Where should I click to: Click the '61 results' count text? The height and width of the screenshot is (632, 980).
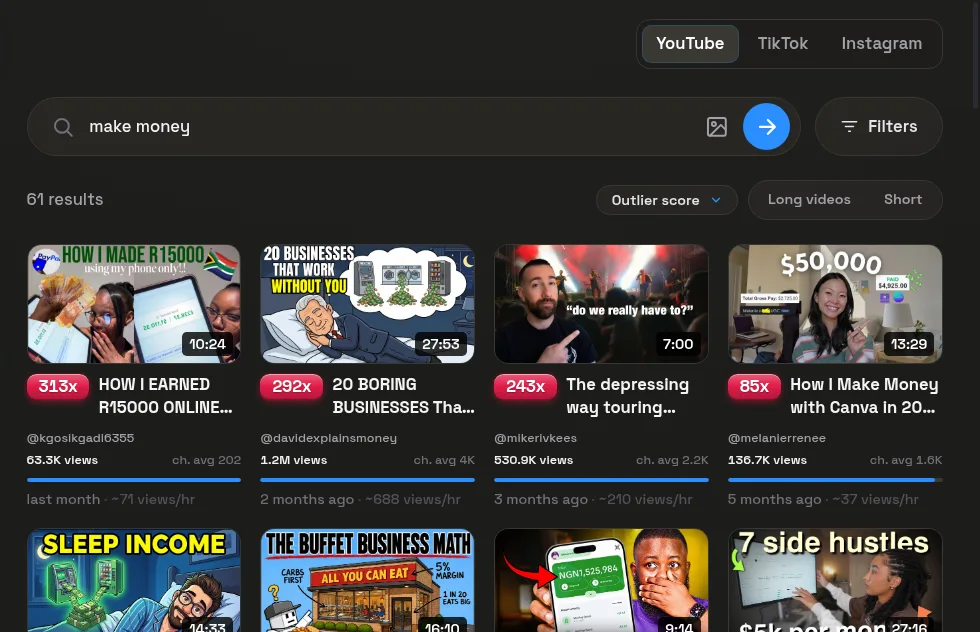pyautogui.click(x=65, y=199)
